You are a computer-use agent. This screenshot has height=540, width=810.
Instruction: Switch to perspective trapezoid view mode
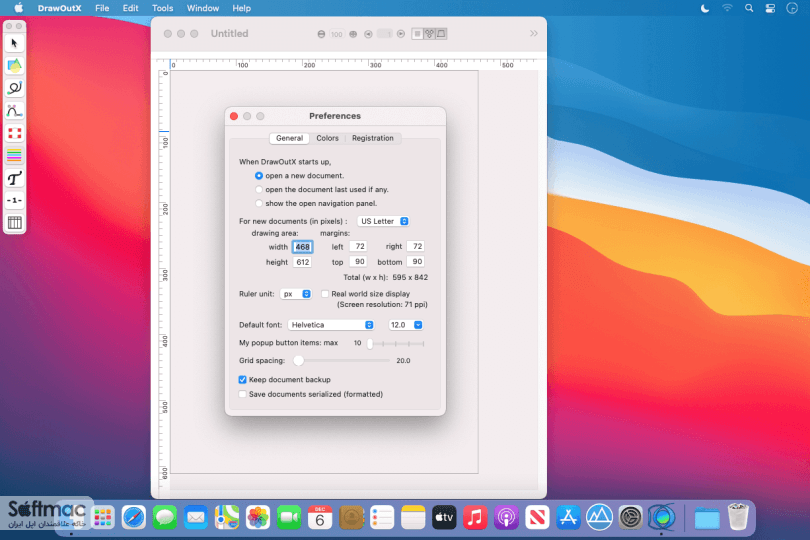click(441, 34)
